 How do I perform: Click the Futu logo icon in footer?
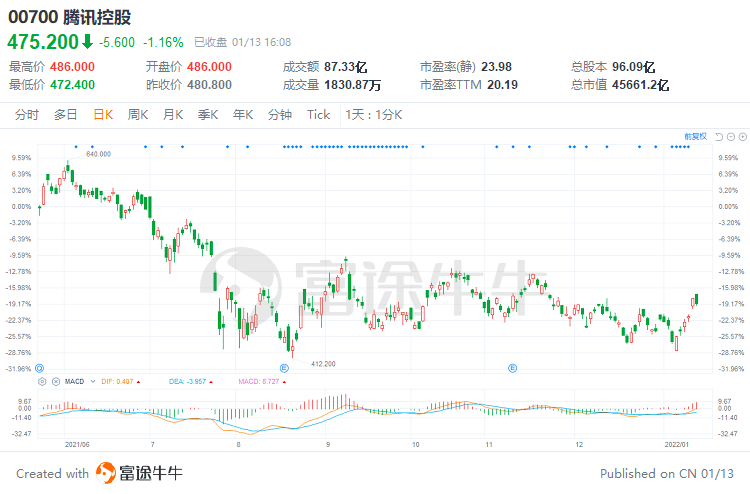coord(105,473)
